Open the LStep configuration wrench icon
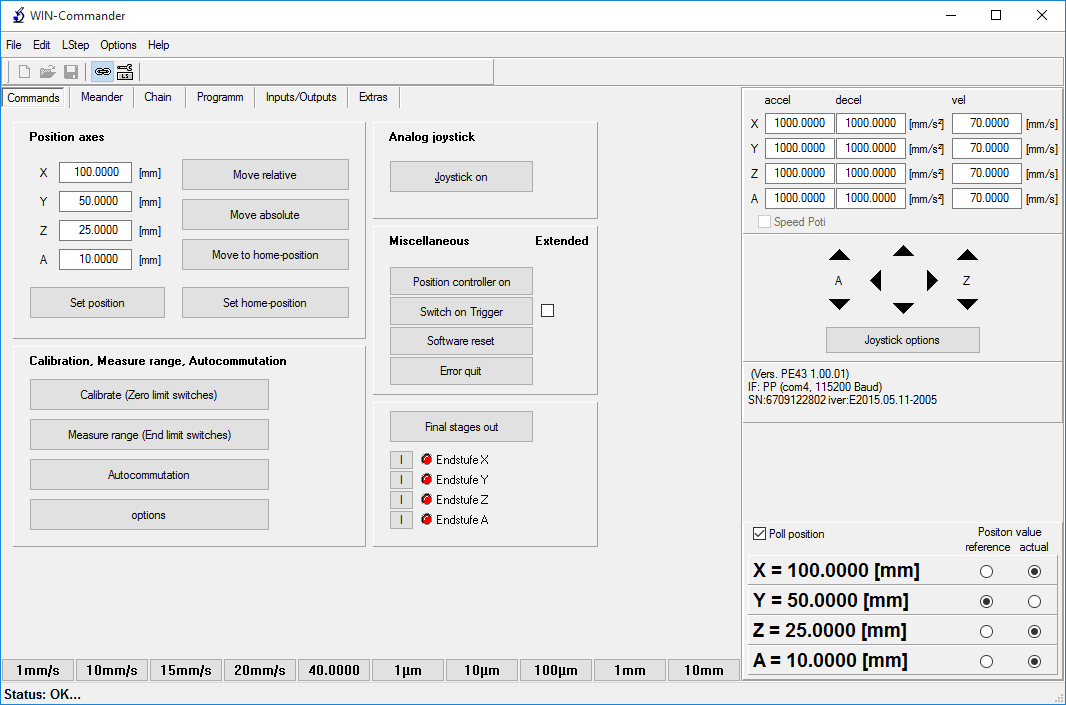 pos(125,72)
